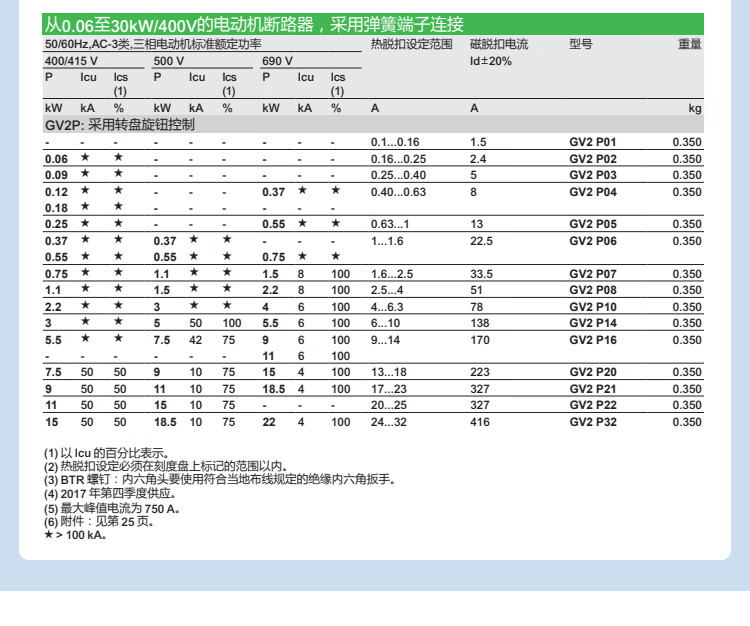Image resolution: width=750 pixels, height=626 pixels.
Task: Click the Id±20% subheader
Action: (x=490, y=61)
